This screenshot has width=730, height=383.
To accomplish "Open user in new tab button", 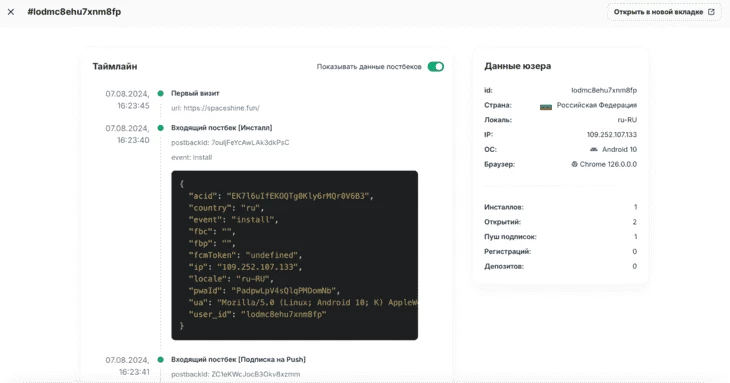I will pyautogui.click(x=664, y=12).
